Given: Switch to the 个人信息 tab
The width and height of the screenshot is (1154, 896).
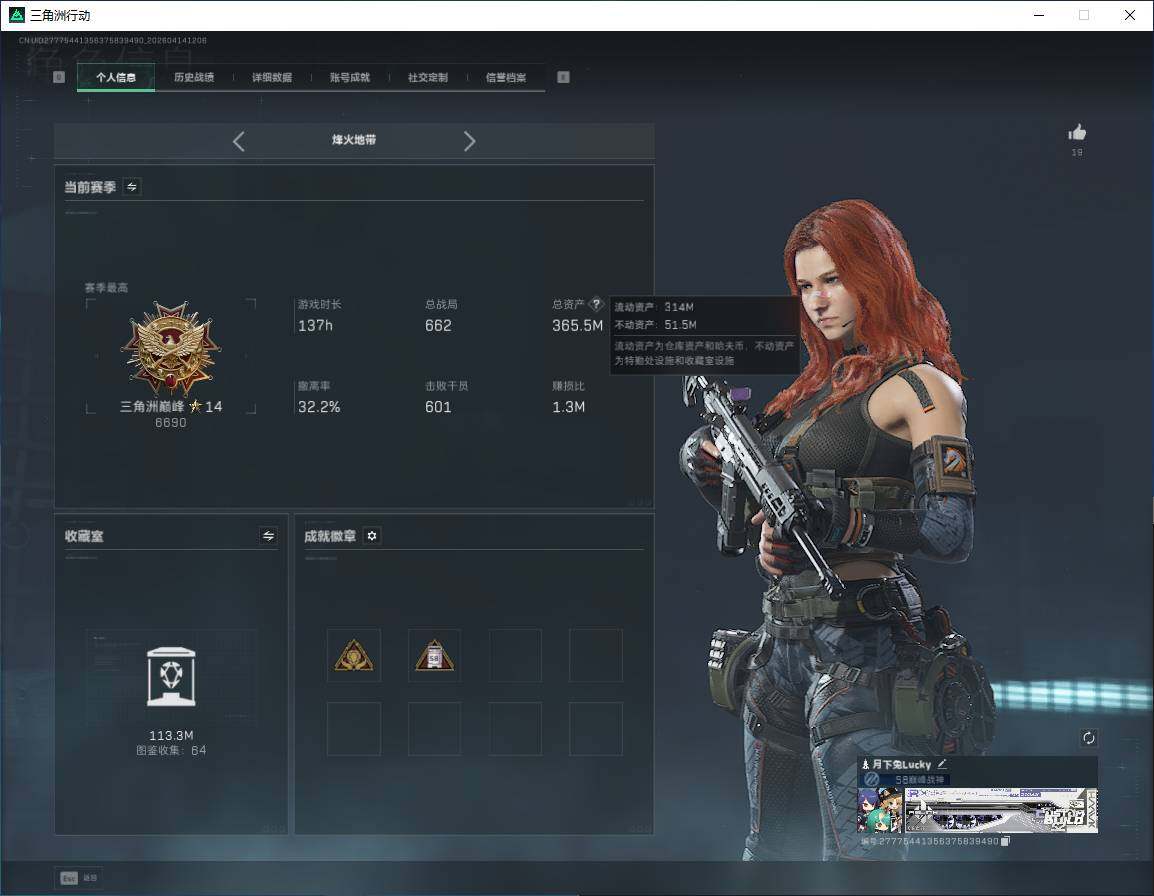Looking at the screenshot, I should point(116,77).
